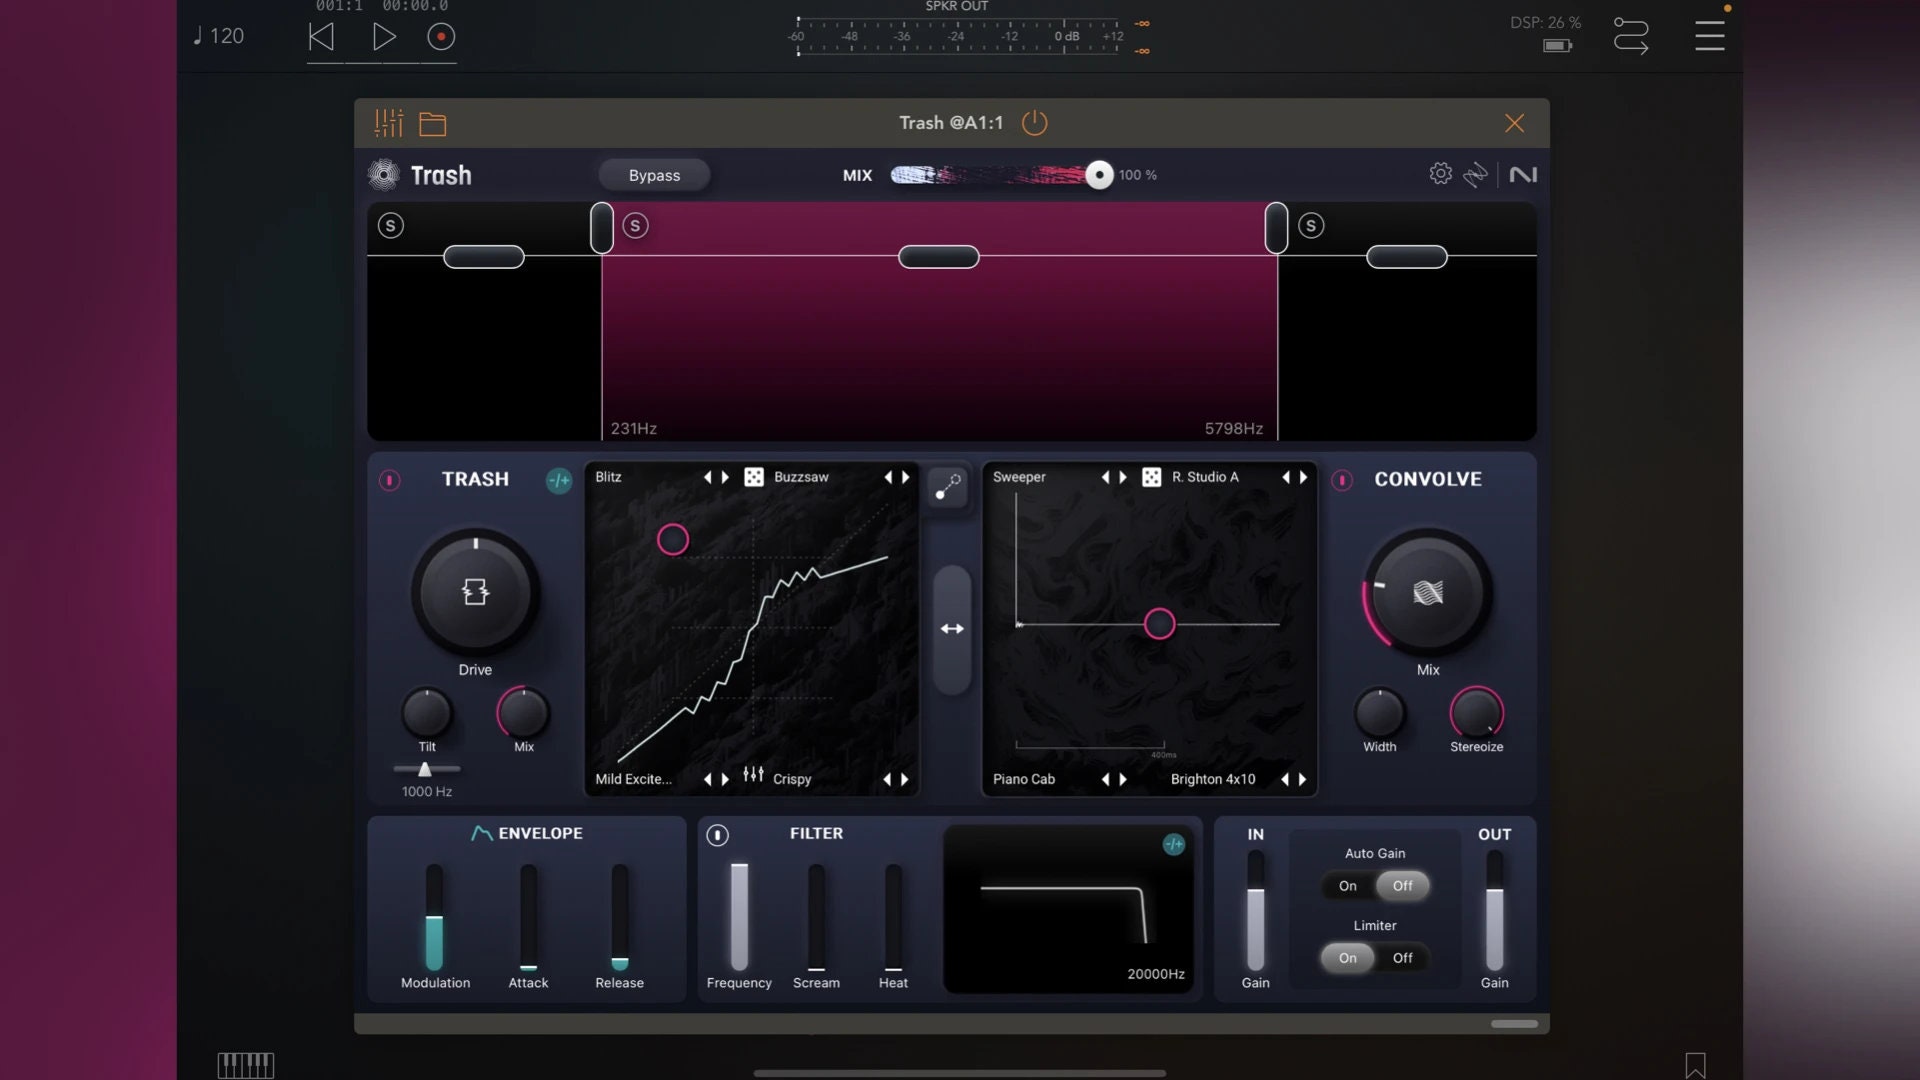The height and width of the screenshot is (1080, 1920).
Task: Click the middle band gain handle
Action: (939, 257)
